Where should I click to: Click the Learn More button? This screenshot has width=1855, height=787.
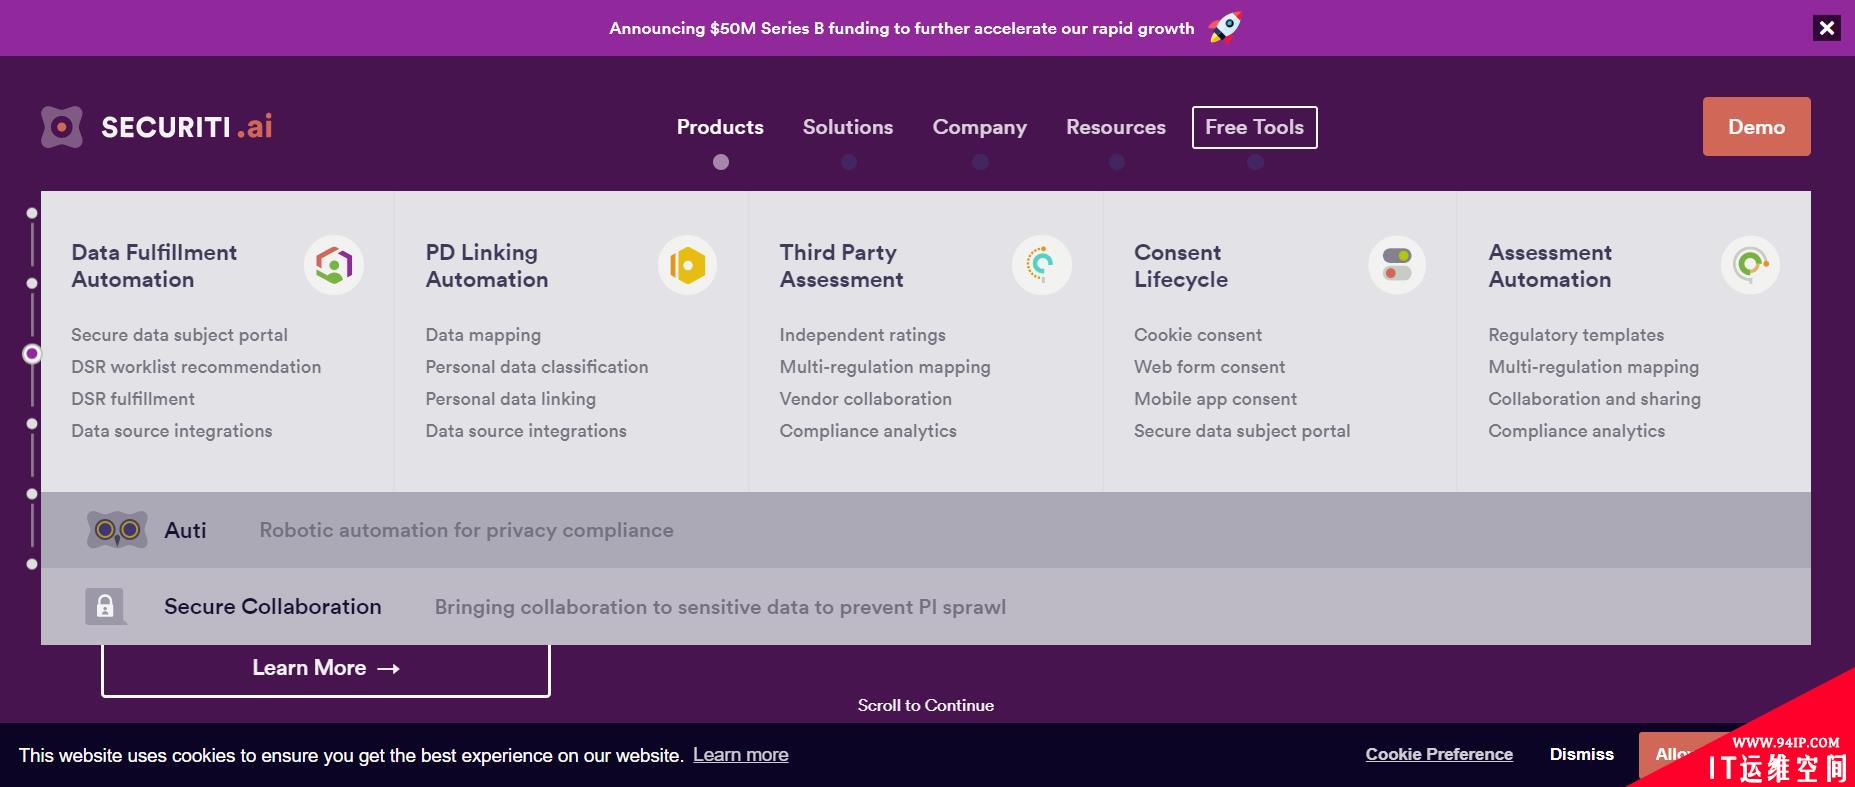pyautogui.click(x=326, y=668)
